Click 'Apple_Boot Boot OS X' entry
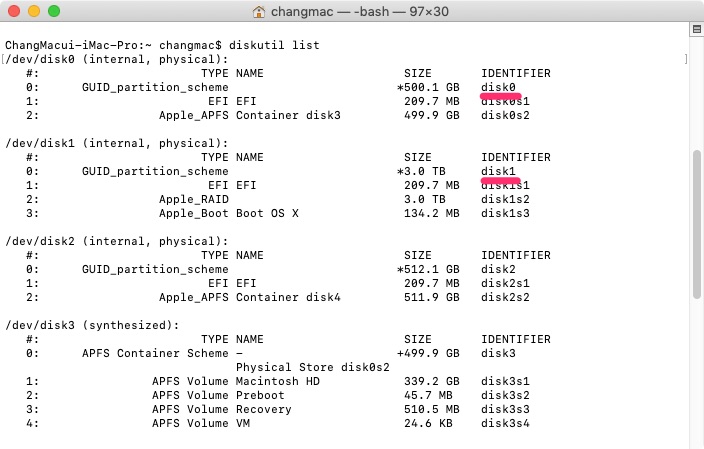Image resolution: width=704 pixels, height=449 pixels. coord(229,213)
